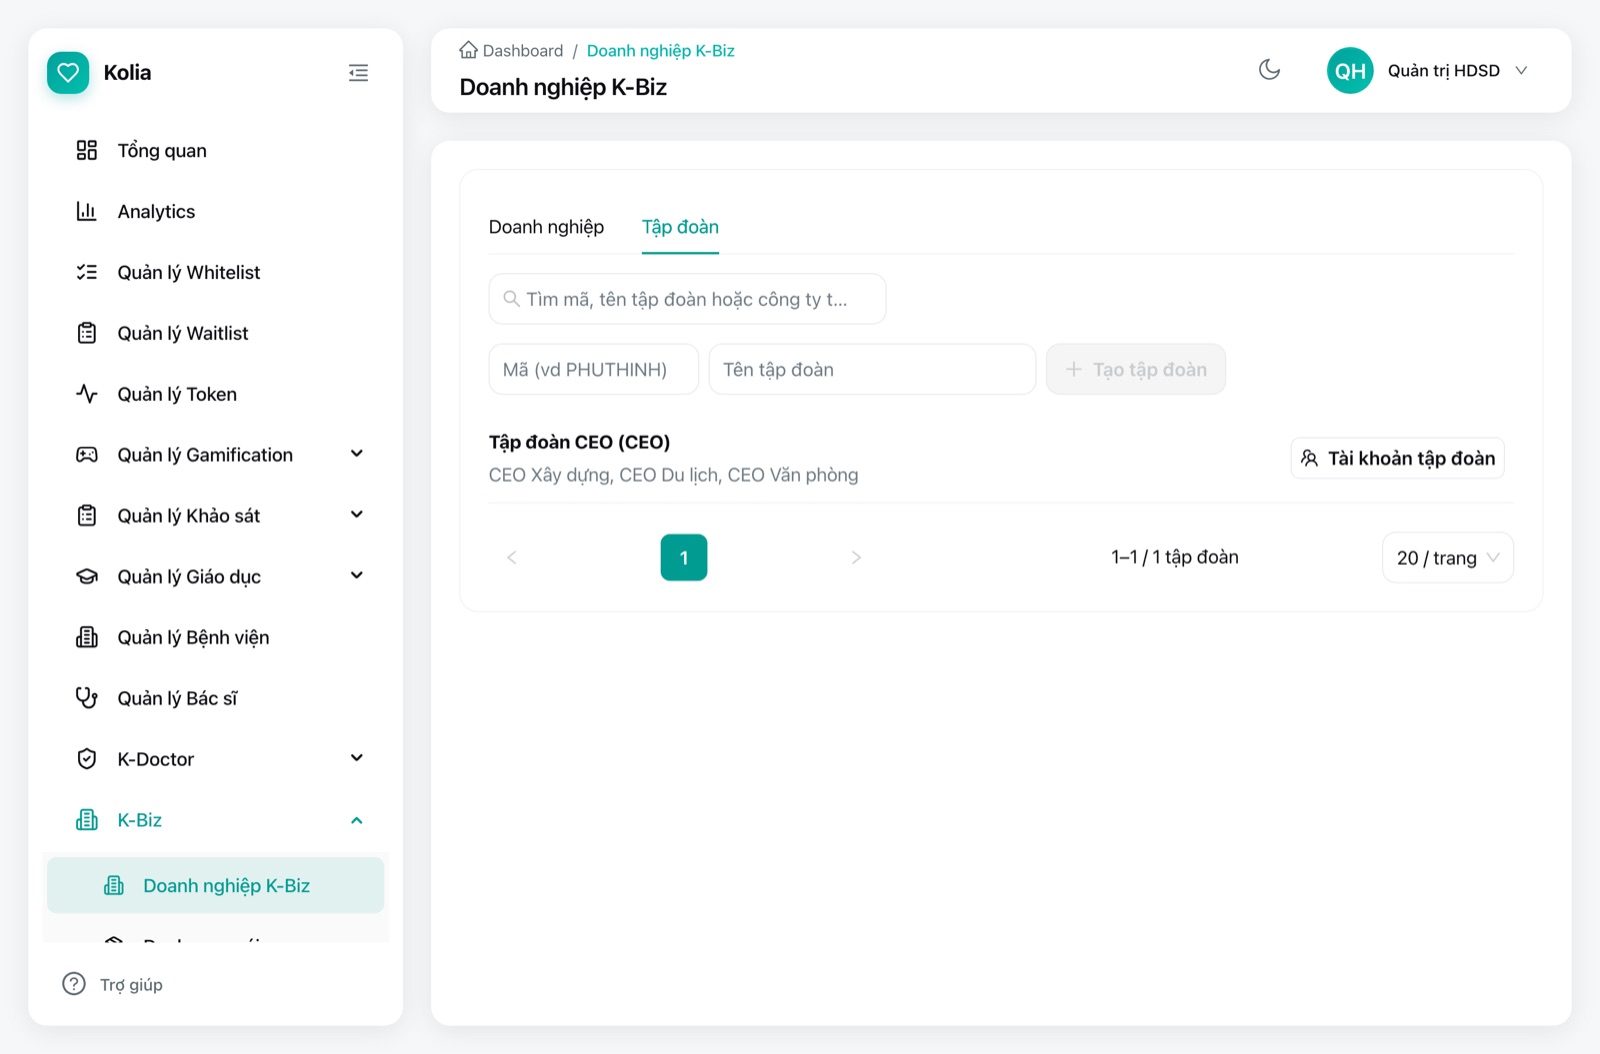1600x1054 pixels.
Task: Focus the Tìm mã, tên tập đoàn search field
Action: coord(687,299)
